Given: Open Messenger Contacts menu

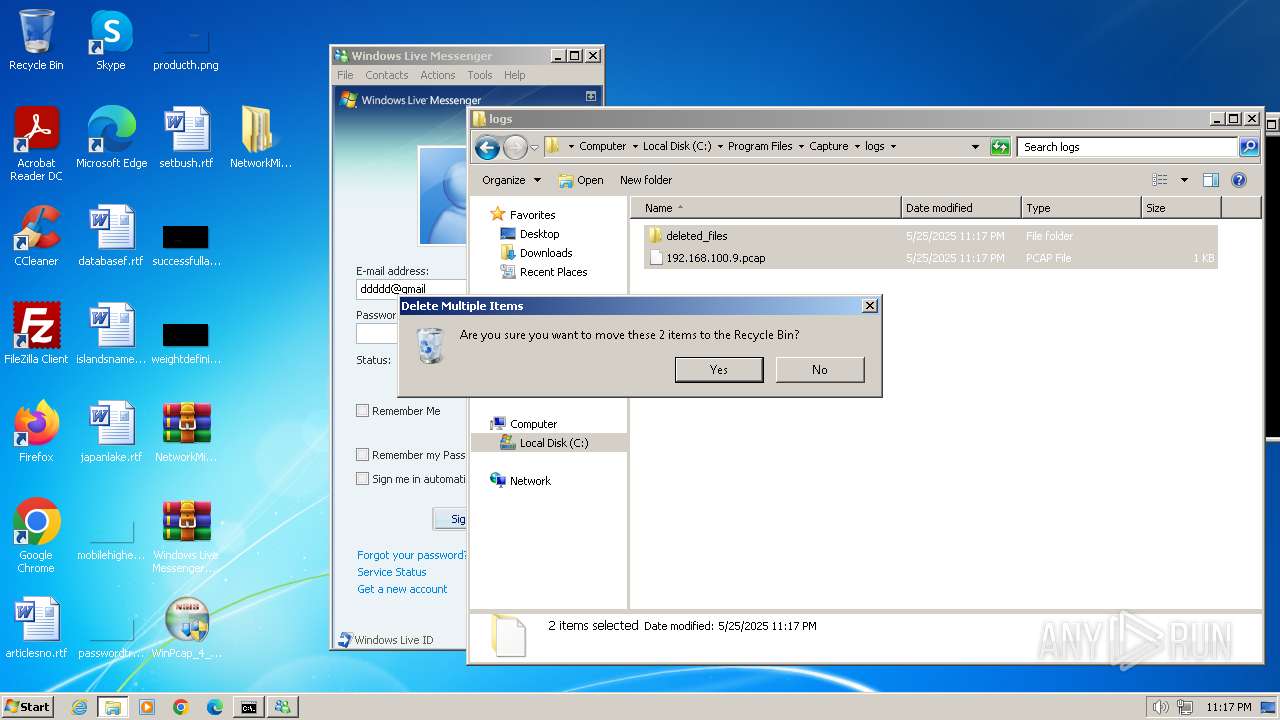Looking at the screenshot, I should tap(387, 75).
